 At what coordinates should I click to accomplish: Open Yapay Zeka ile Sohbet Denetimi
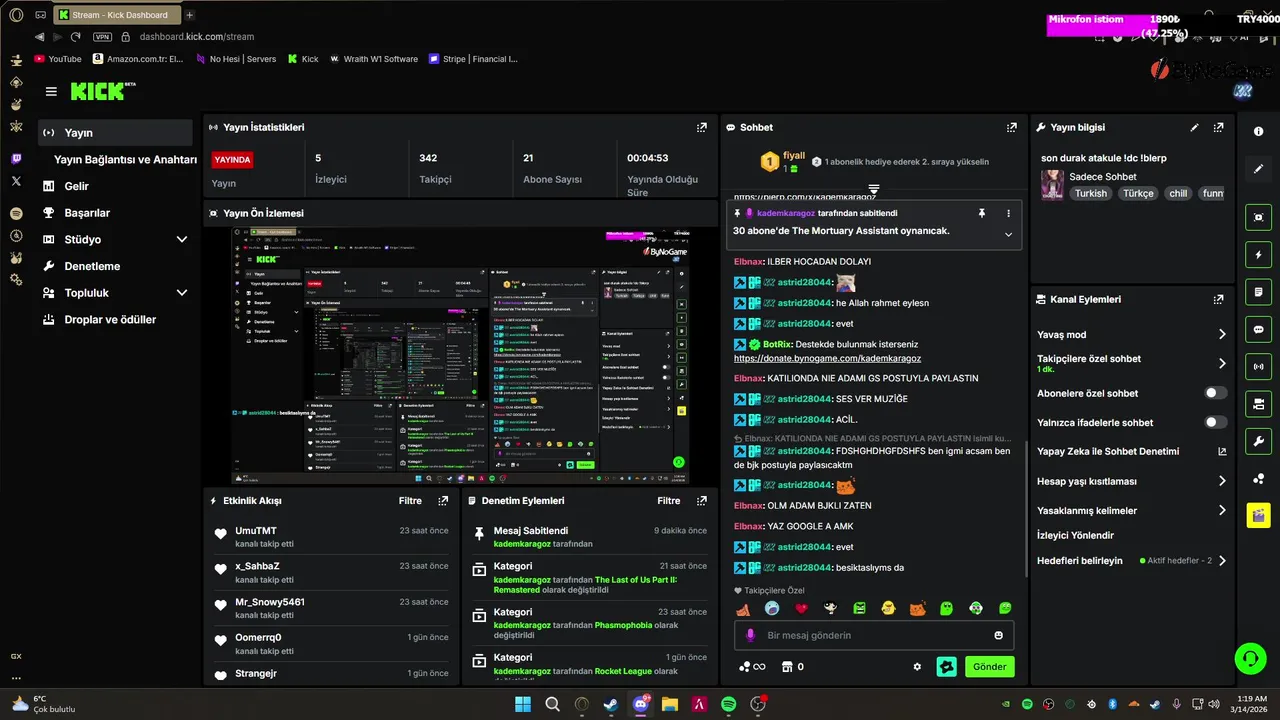[1131, 452]
